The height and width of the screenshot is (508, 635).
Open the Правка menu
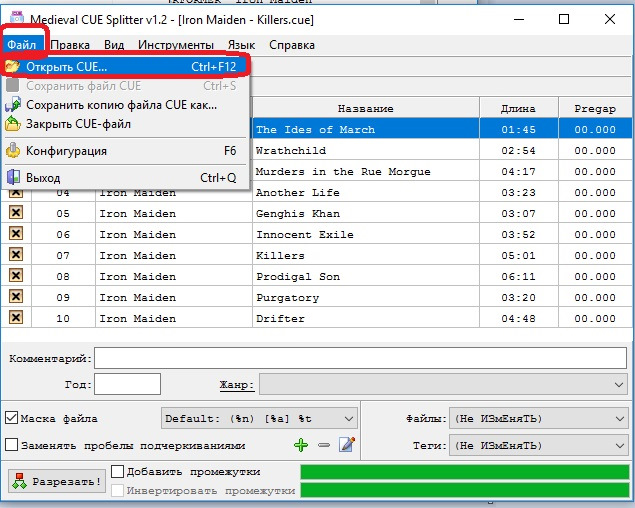pyautogui.click(x=70, y=45)
